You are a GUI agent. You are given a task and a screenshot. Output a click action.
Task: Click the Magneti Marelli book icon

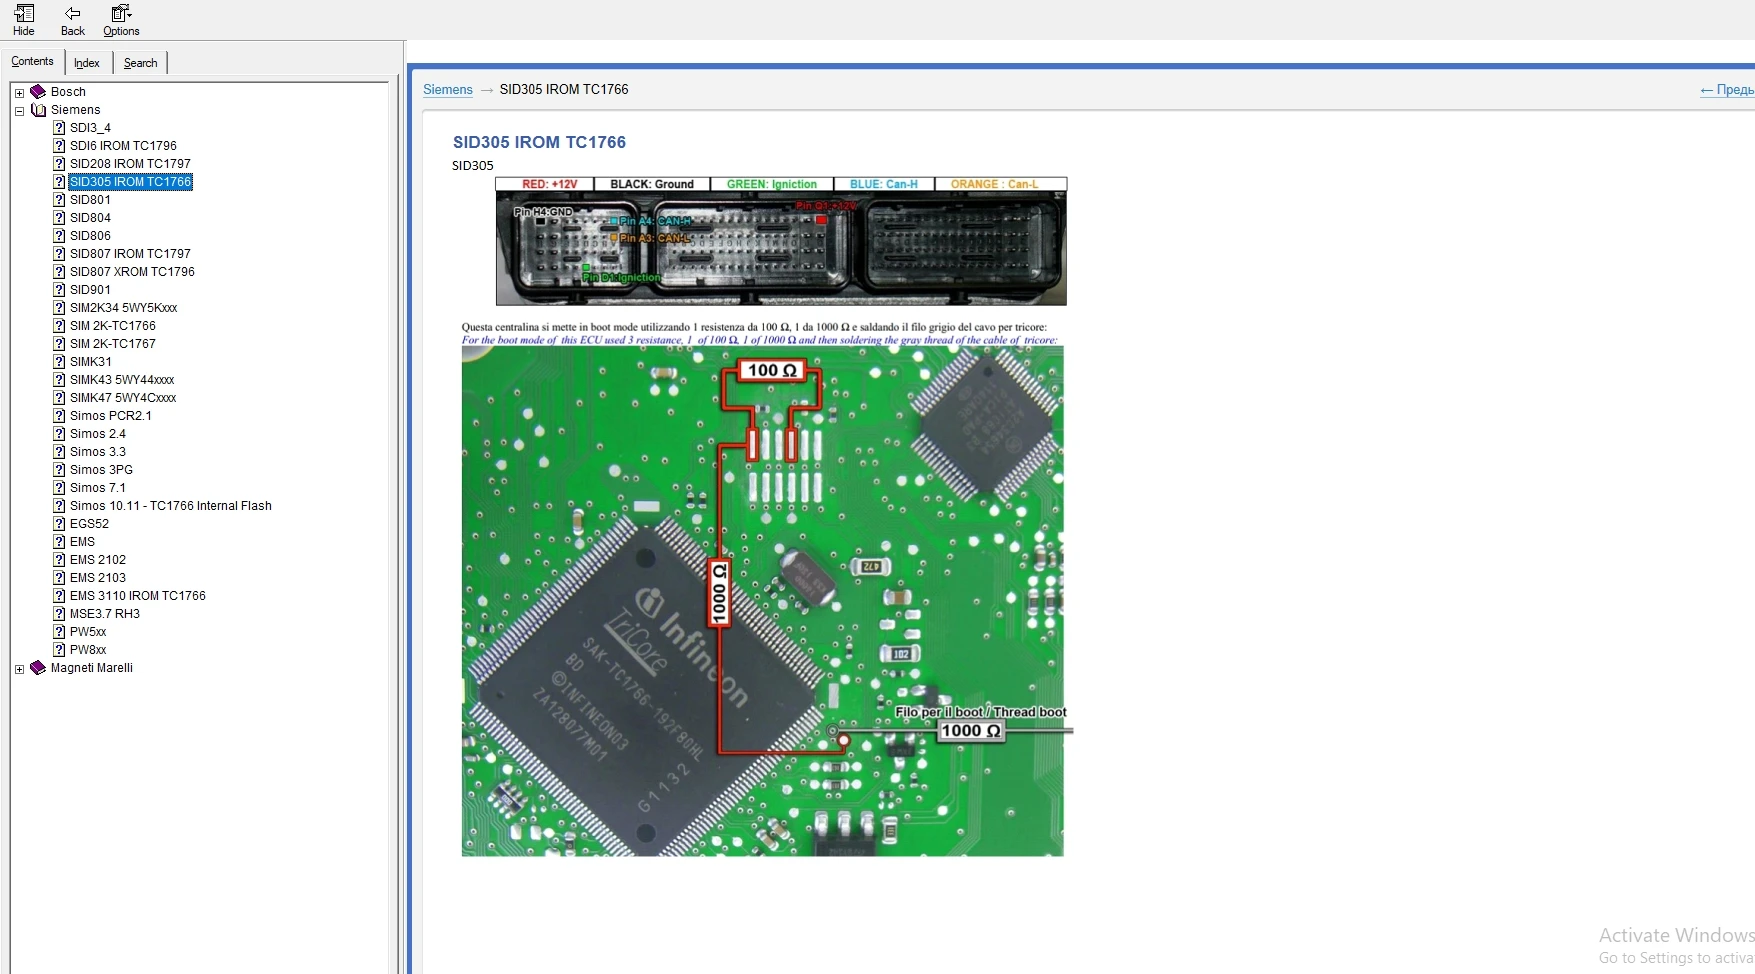38,668
